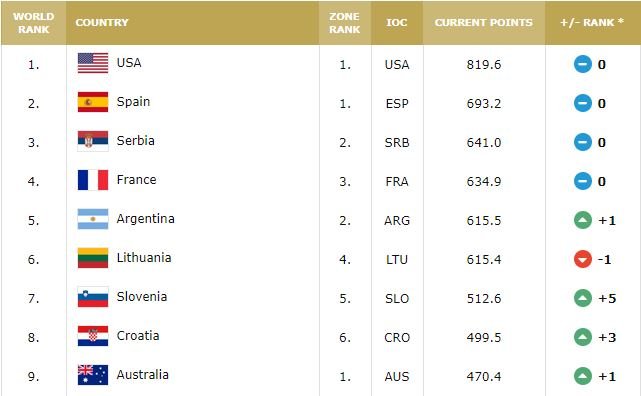Sort by Zone Rank column header
This screenshot has height=396, width=641.
(x=345, y=23)
